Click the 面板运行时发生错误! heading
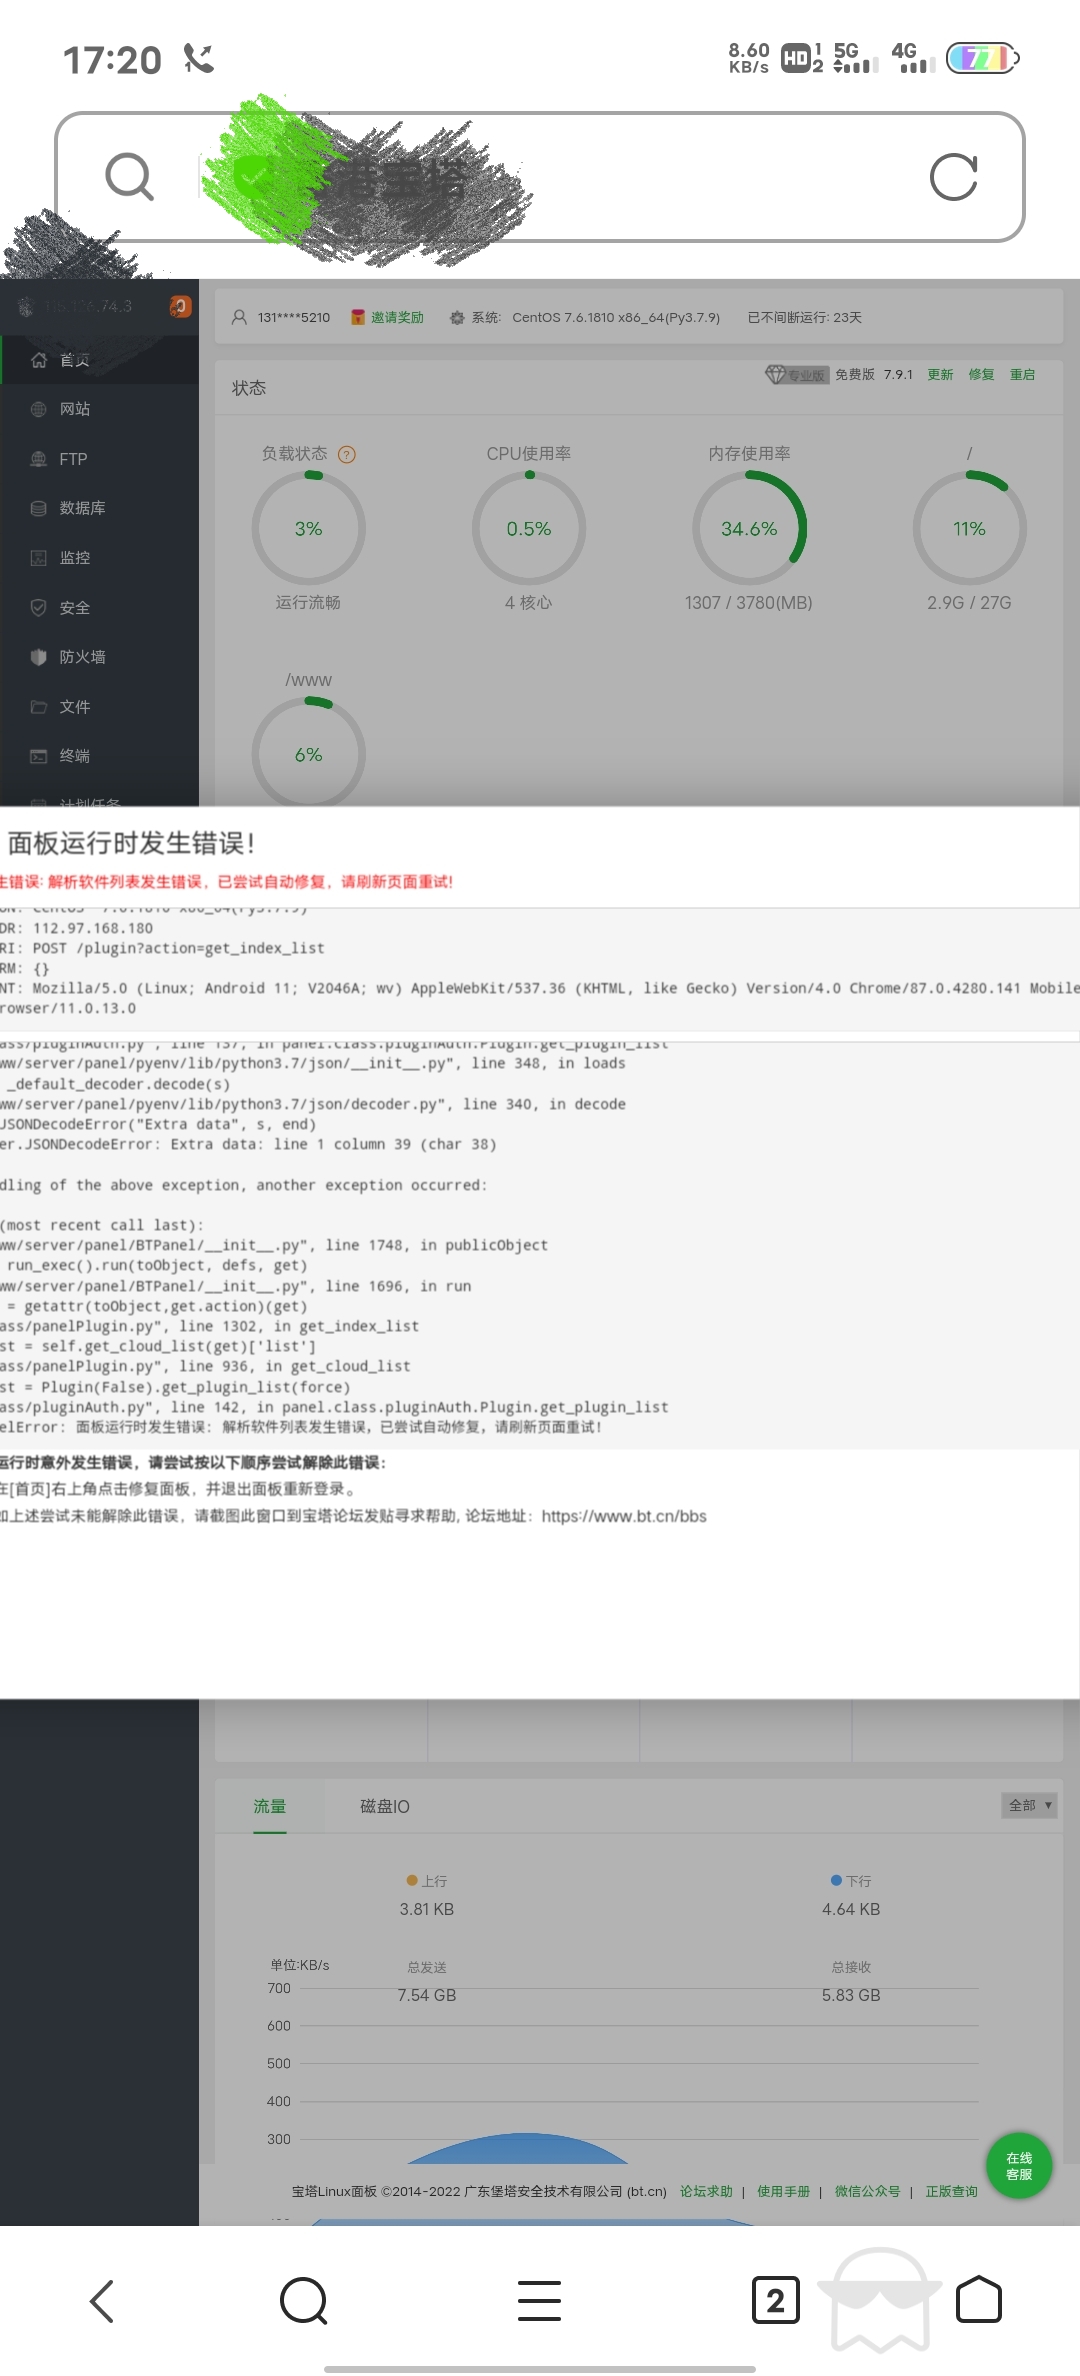Screen dimensions: 1080x2376 [130, 843]
